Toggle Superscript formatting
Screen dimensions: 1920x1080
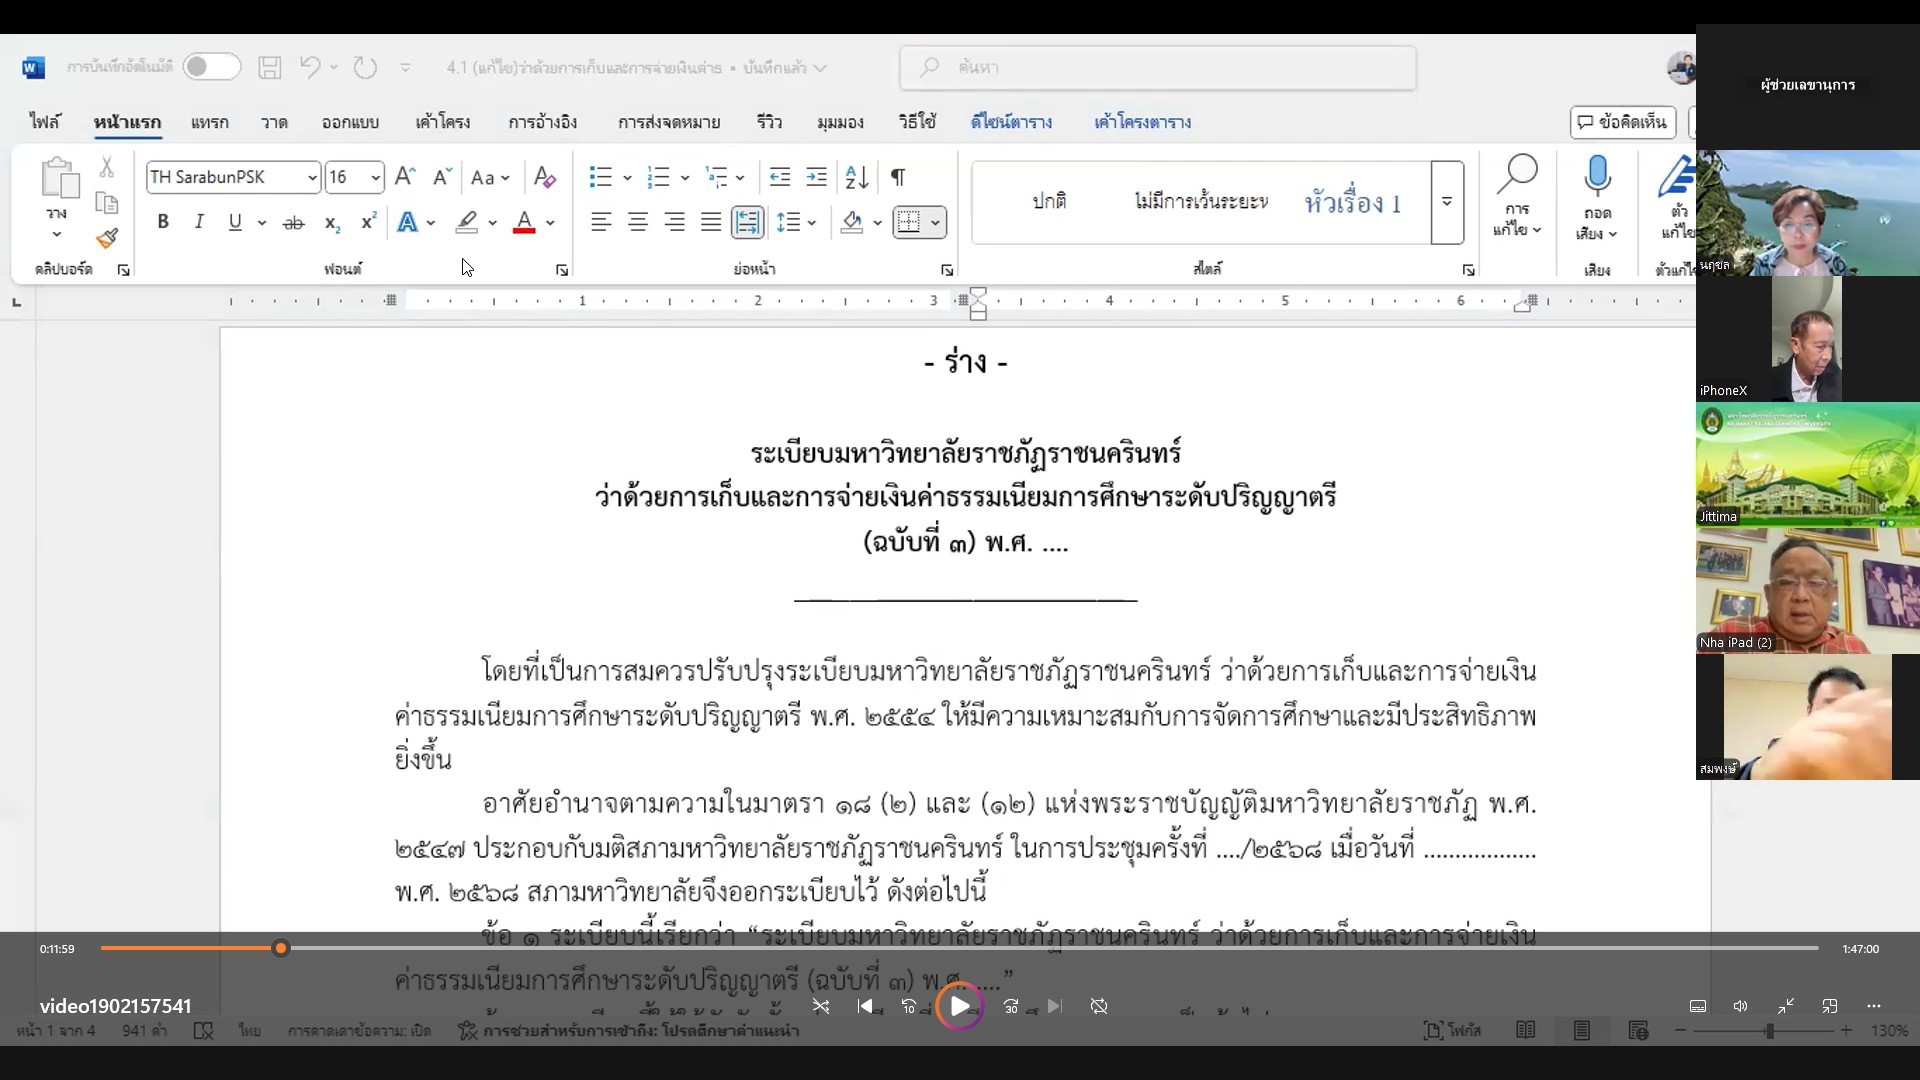tap(368, 222)
